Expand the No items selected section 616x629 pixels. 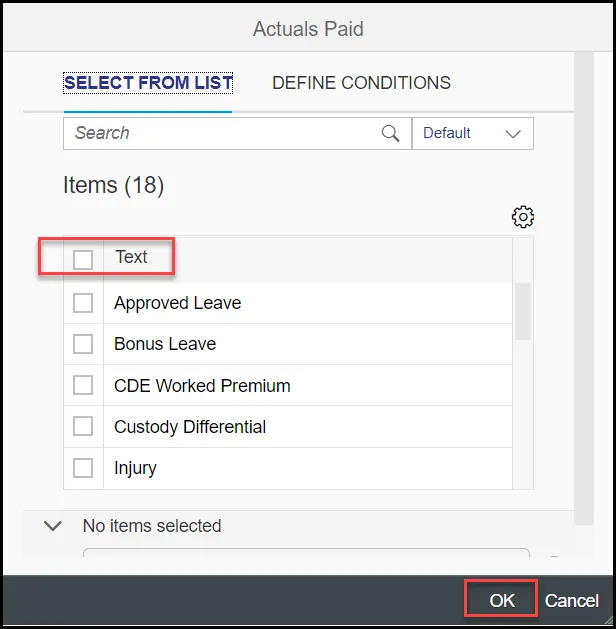(x=53, y=526)
